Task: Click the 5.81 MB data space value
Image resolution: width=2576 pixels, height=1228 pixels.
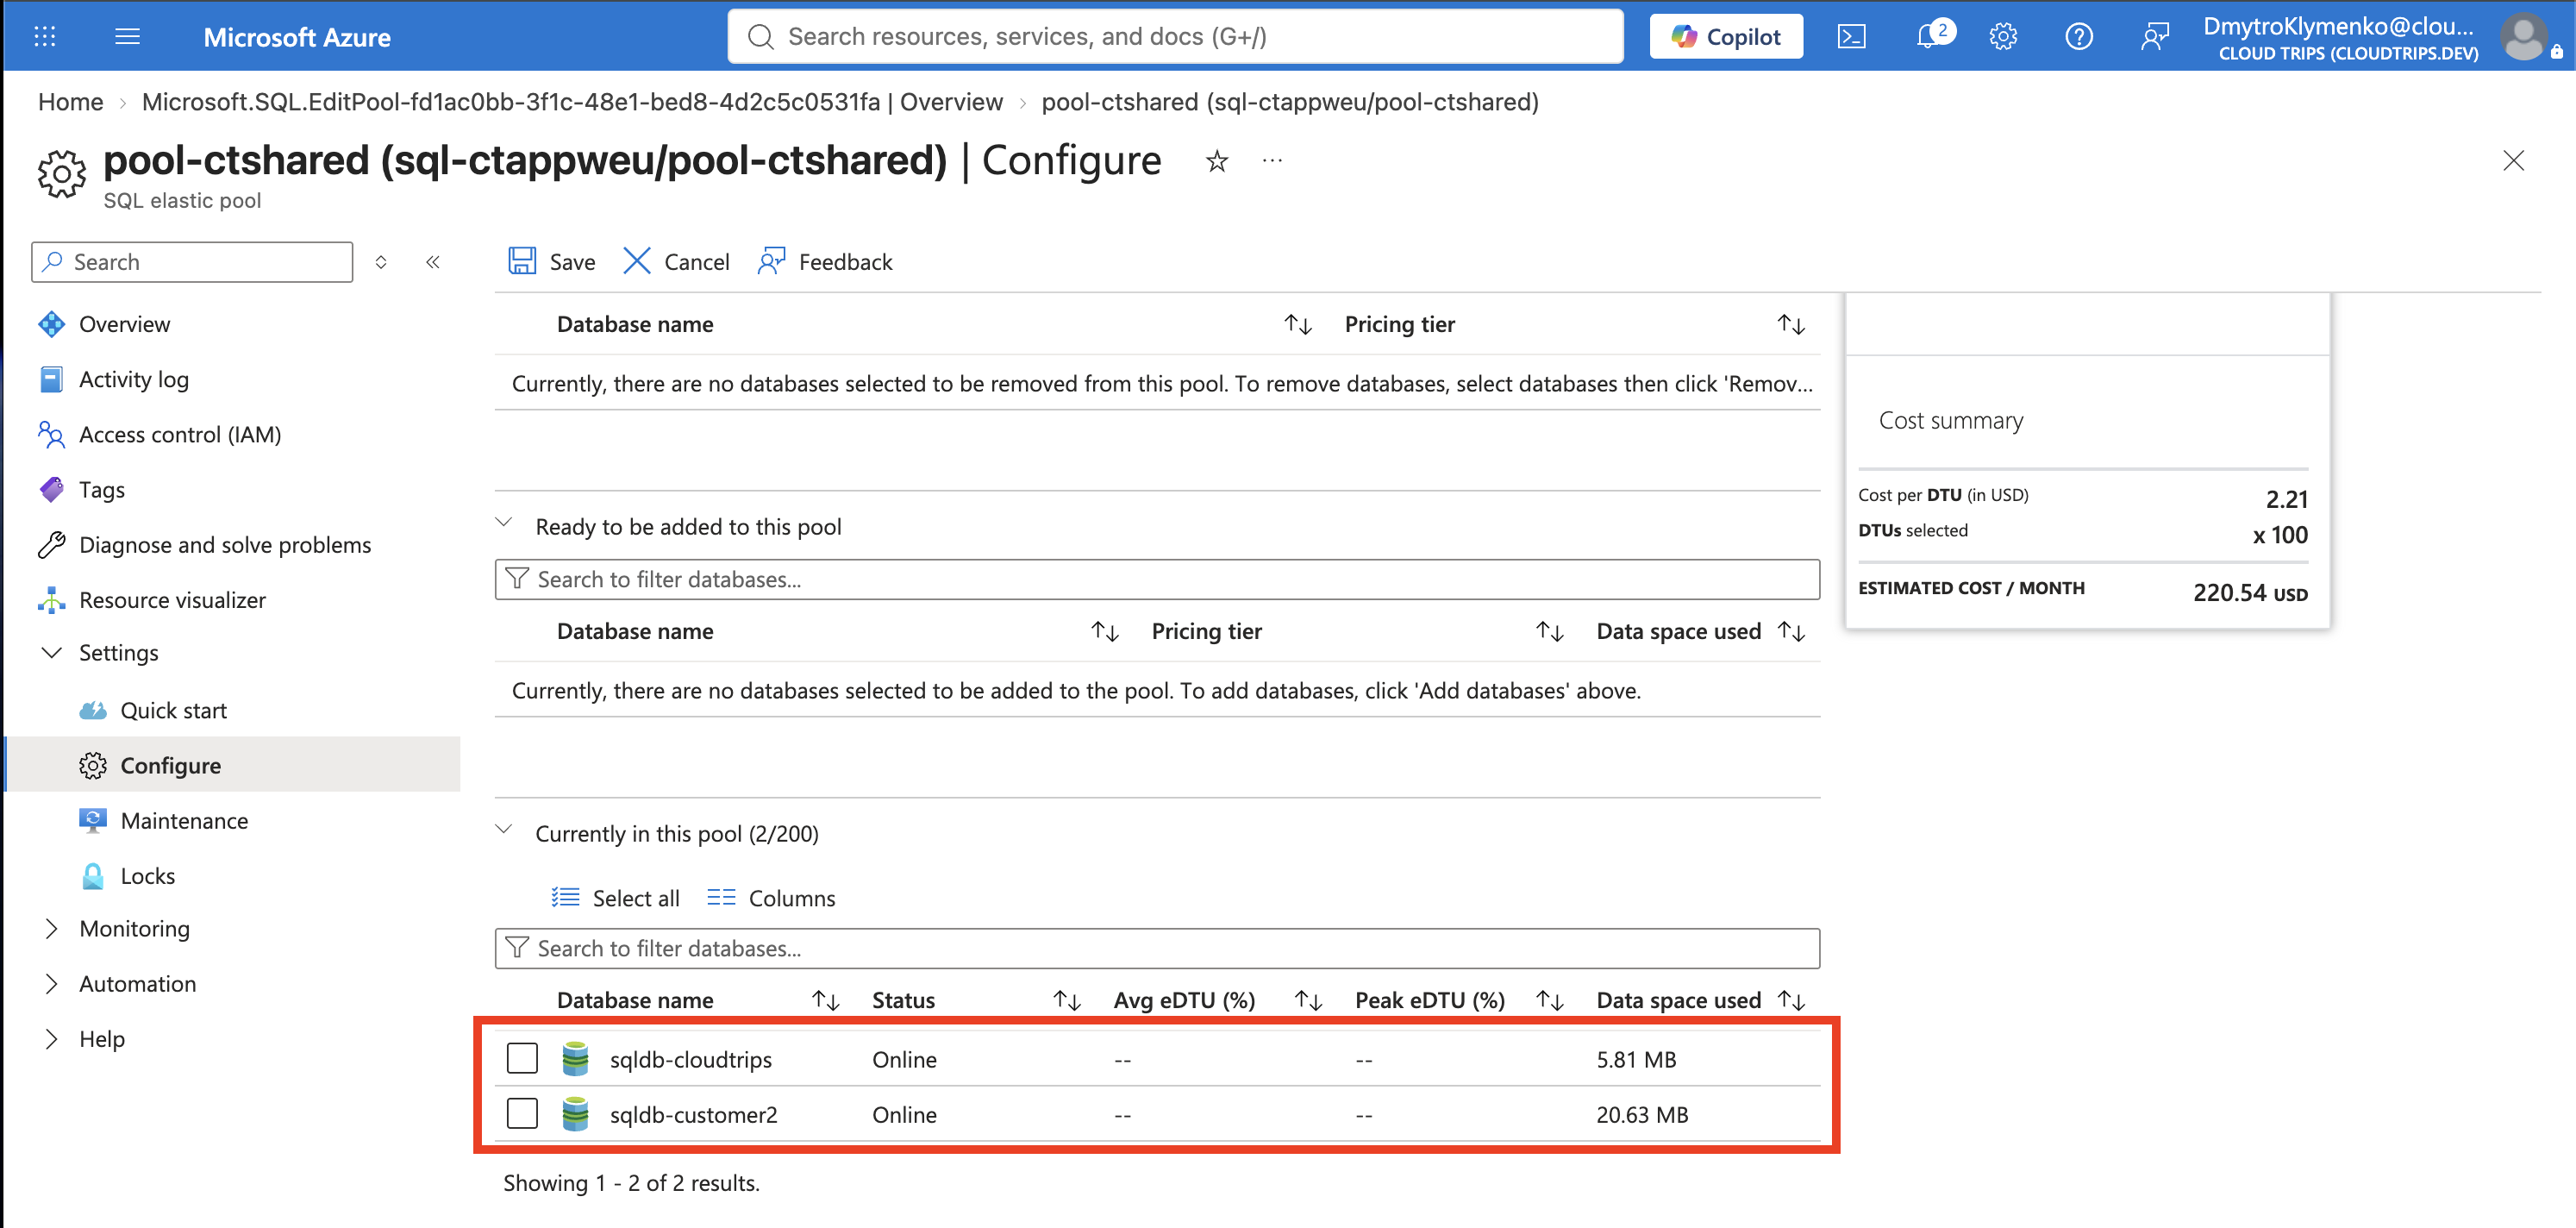Action: [x=1636, y=1059]
